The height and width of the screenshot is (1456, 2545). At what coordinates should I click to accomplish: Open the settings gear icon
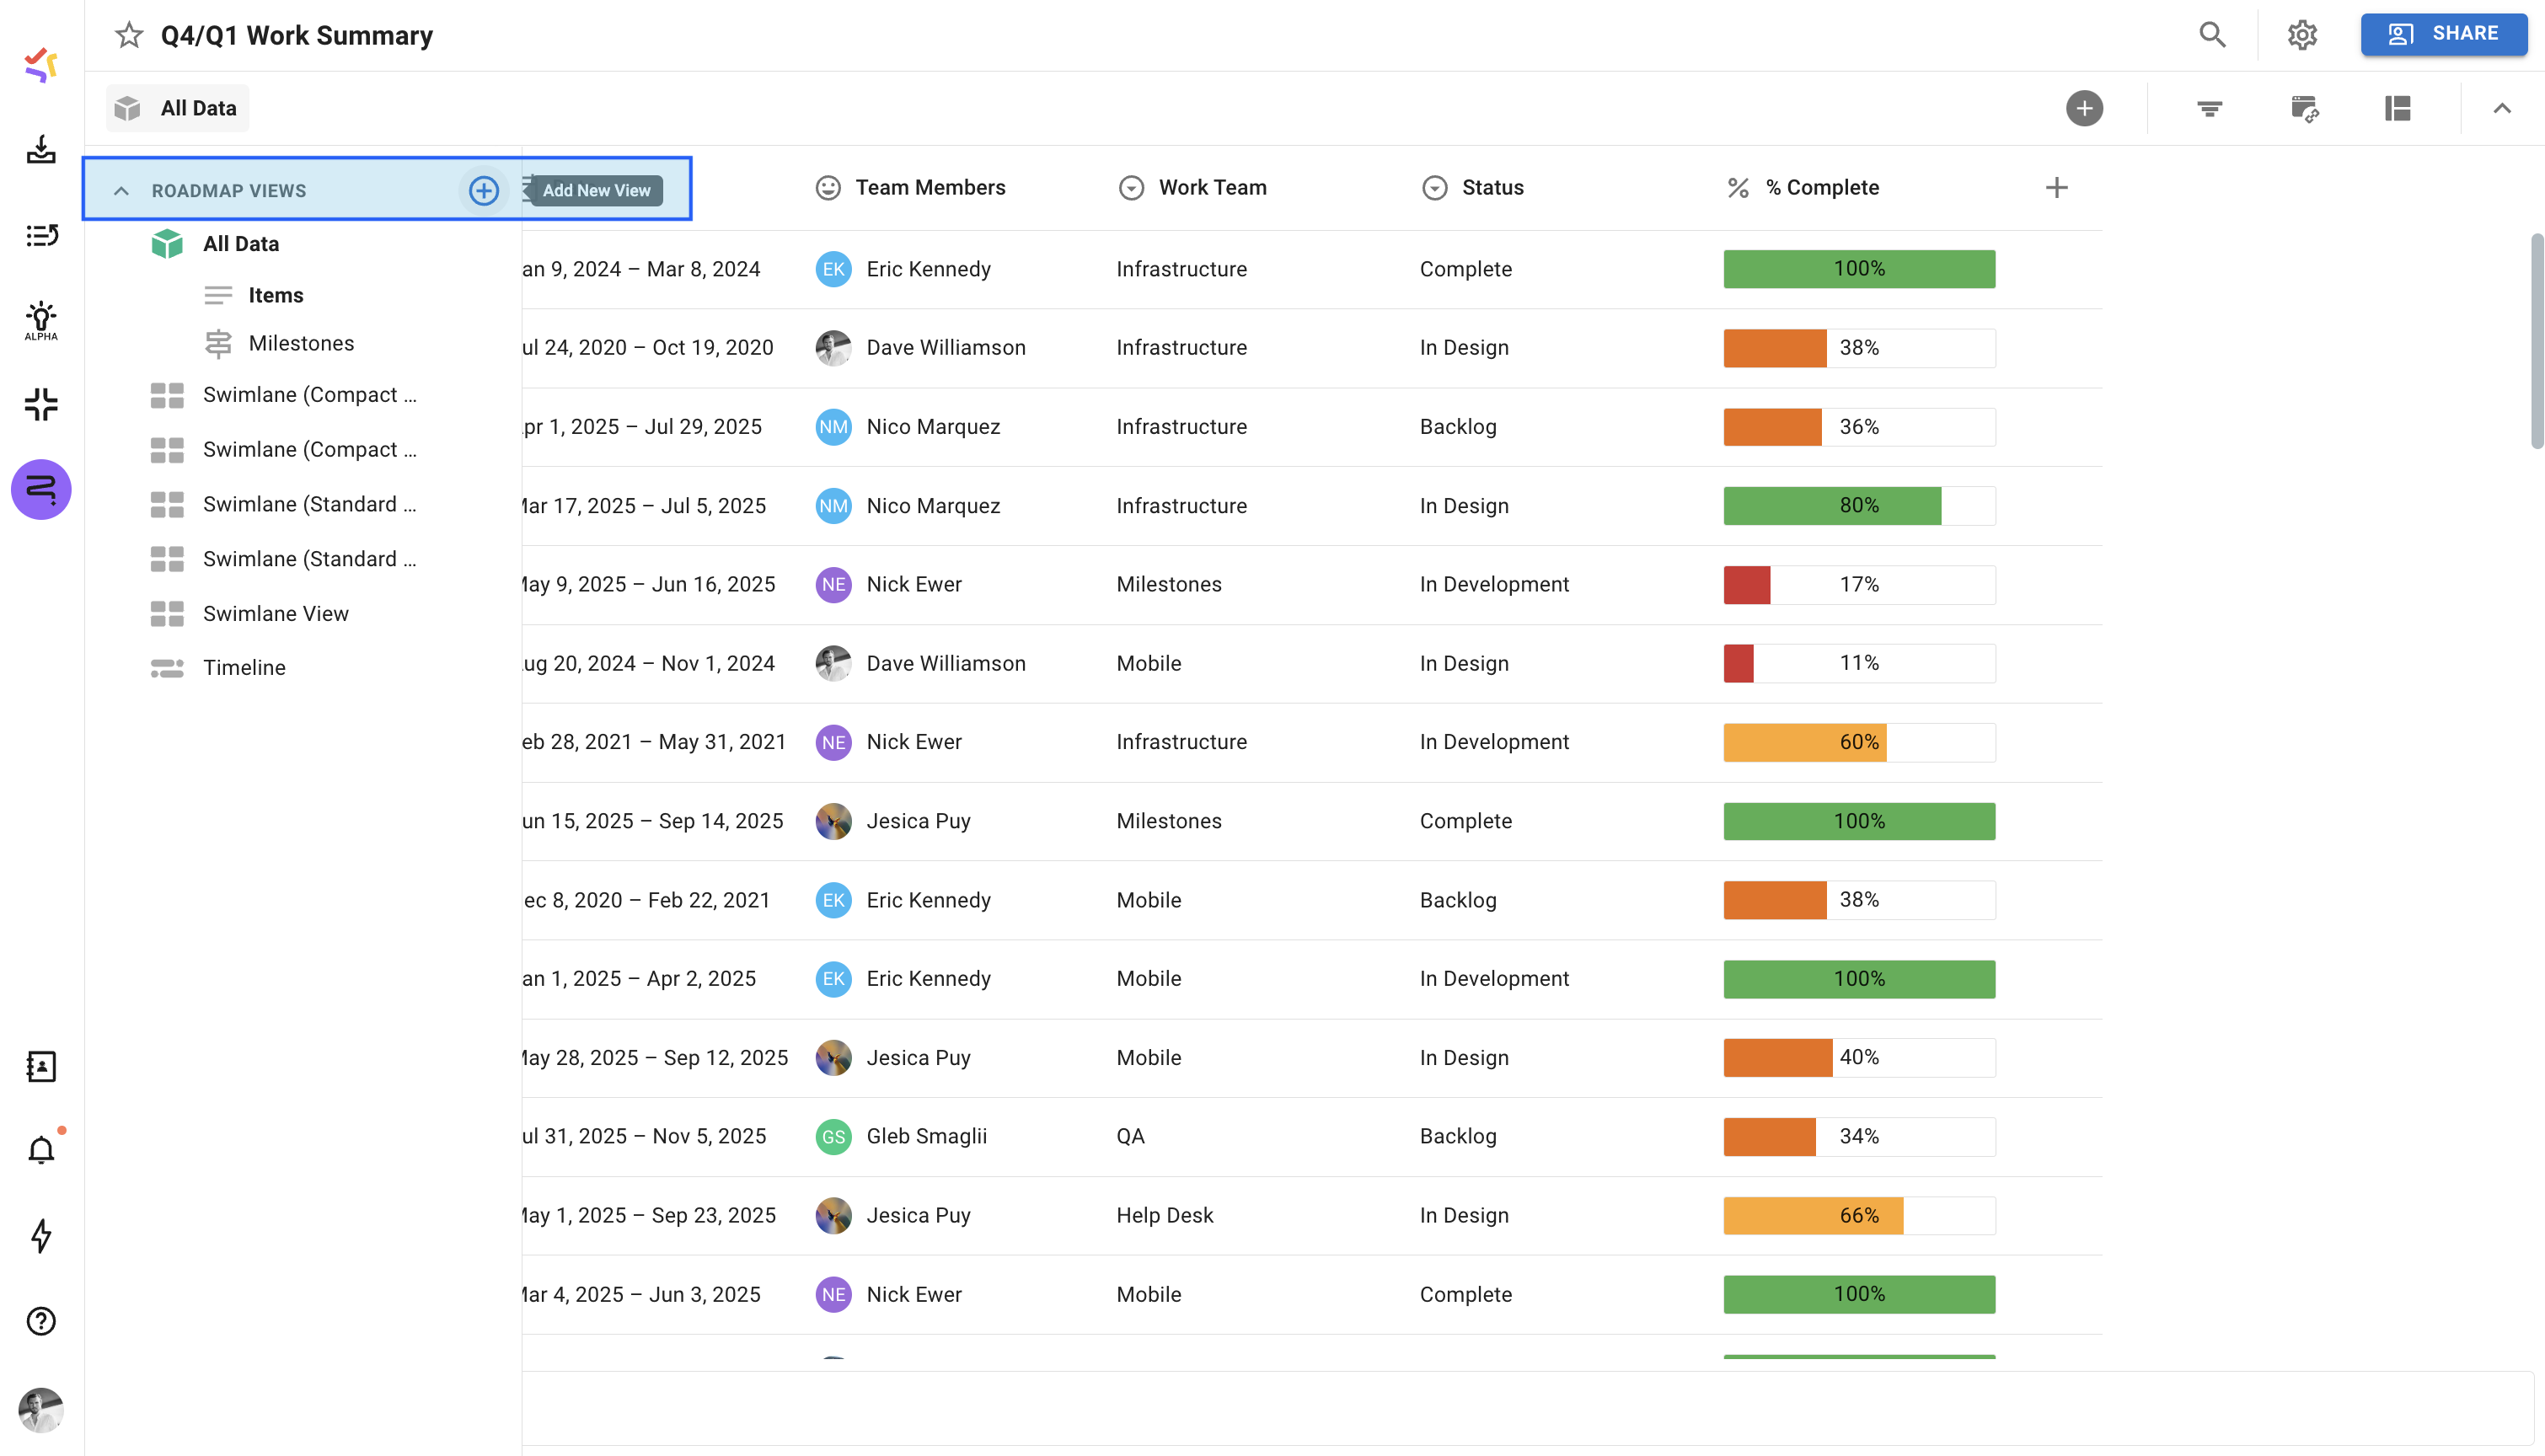coord(2302,35)
